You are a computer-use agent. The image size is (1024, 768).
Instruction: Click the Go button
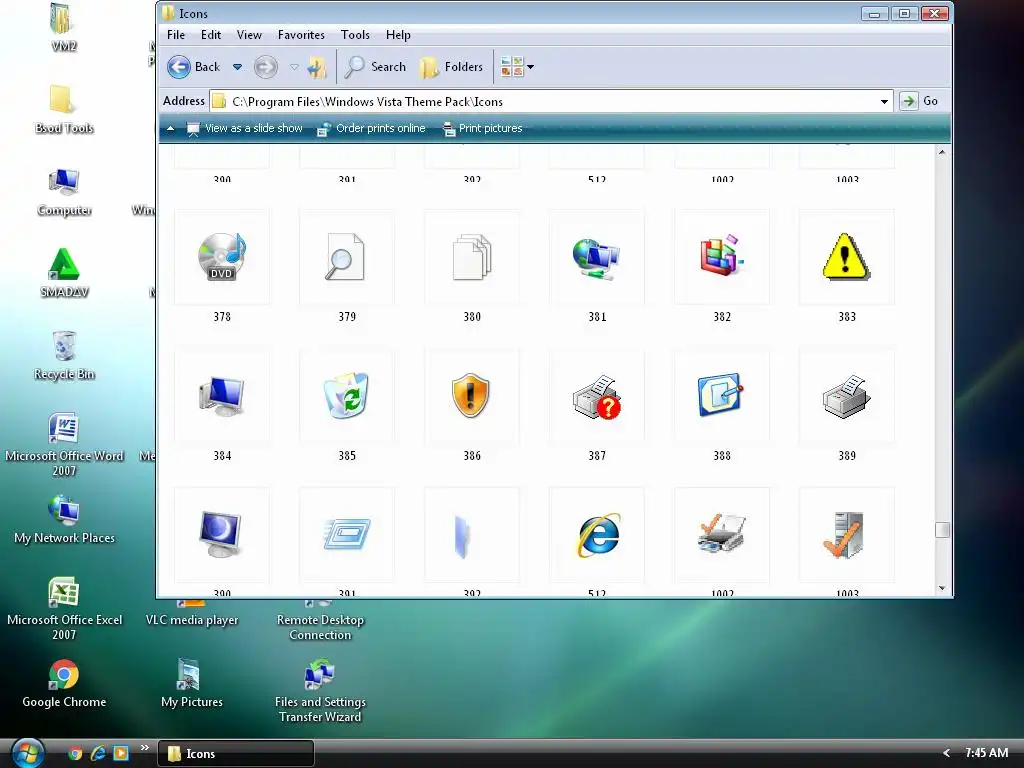click(x=920, y=101)
